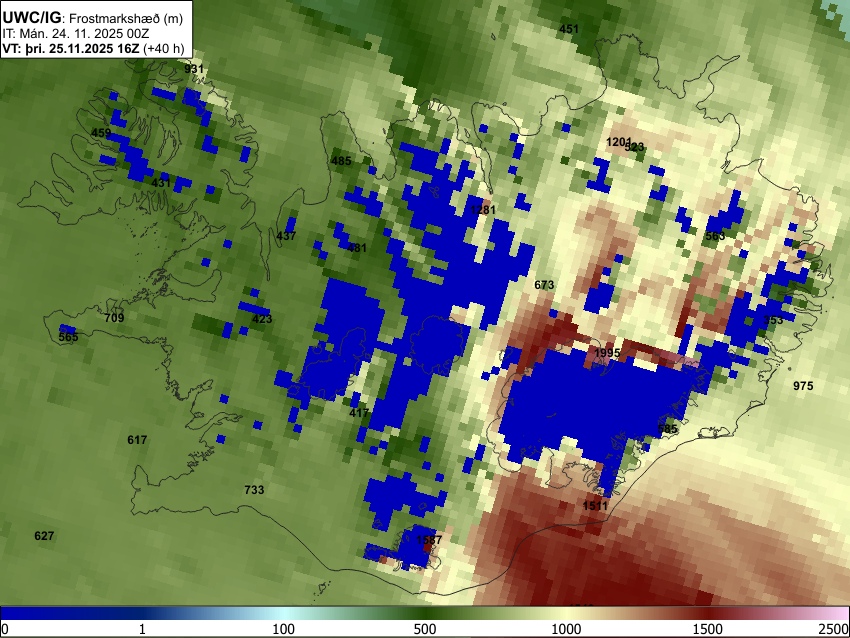This screenshot has height=638, width=850.
Task: Click the legend label '1'
Action: (142, 629)
